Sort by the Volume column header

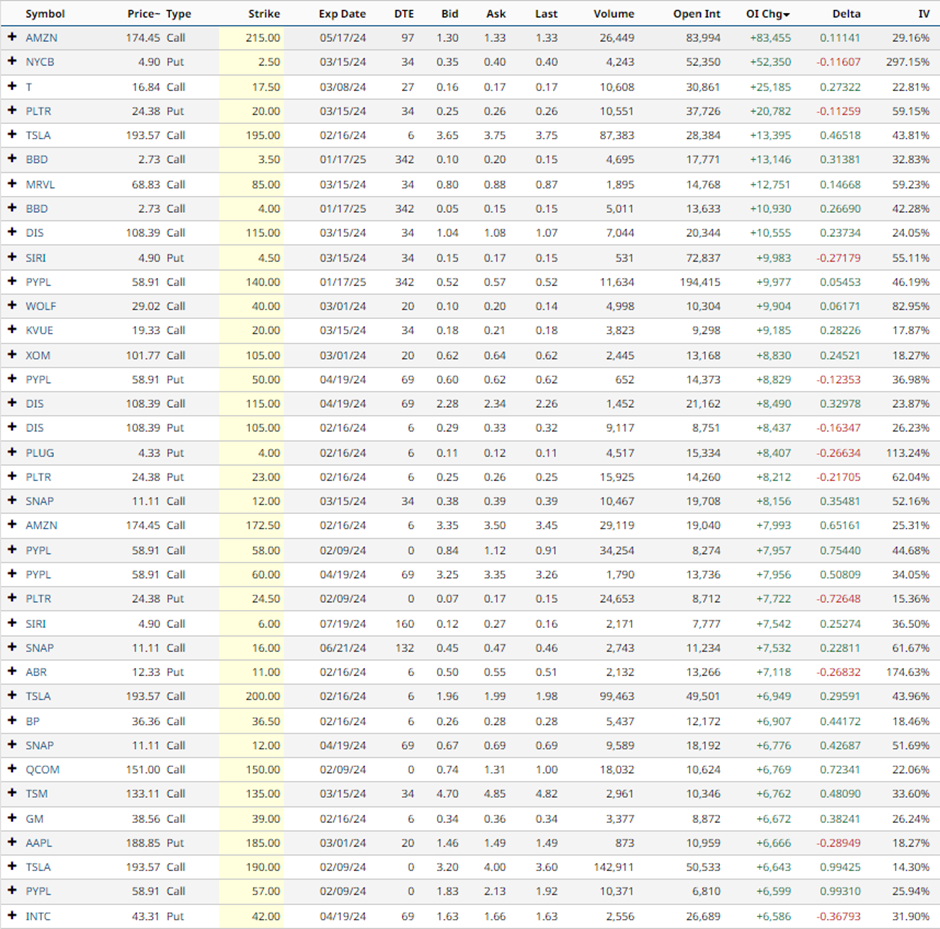click(x=614, y=14)
